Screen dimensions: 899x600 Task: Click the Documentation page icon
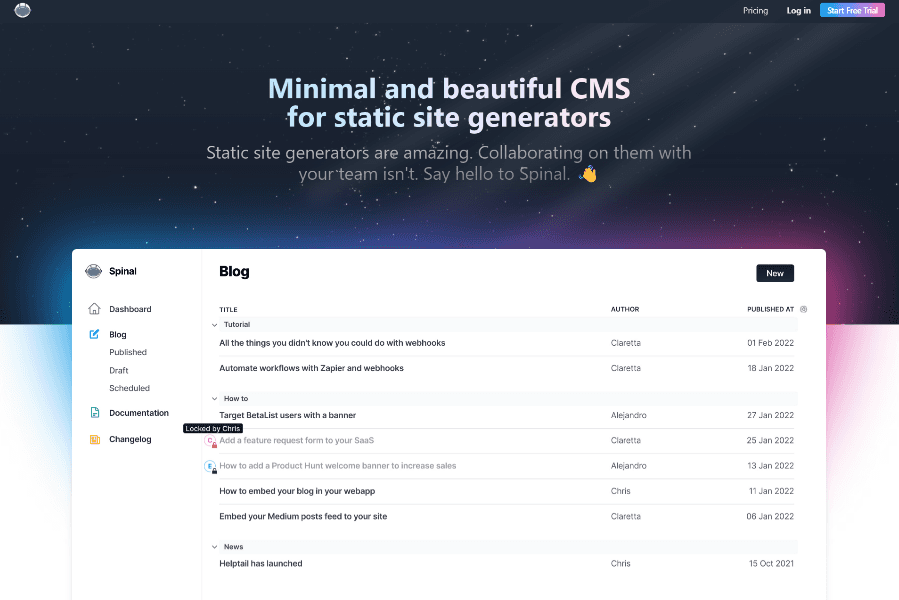click(93, 412)
